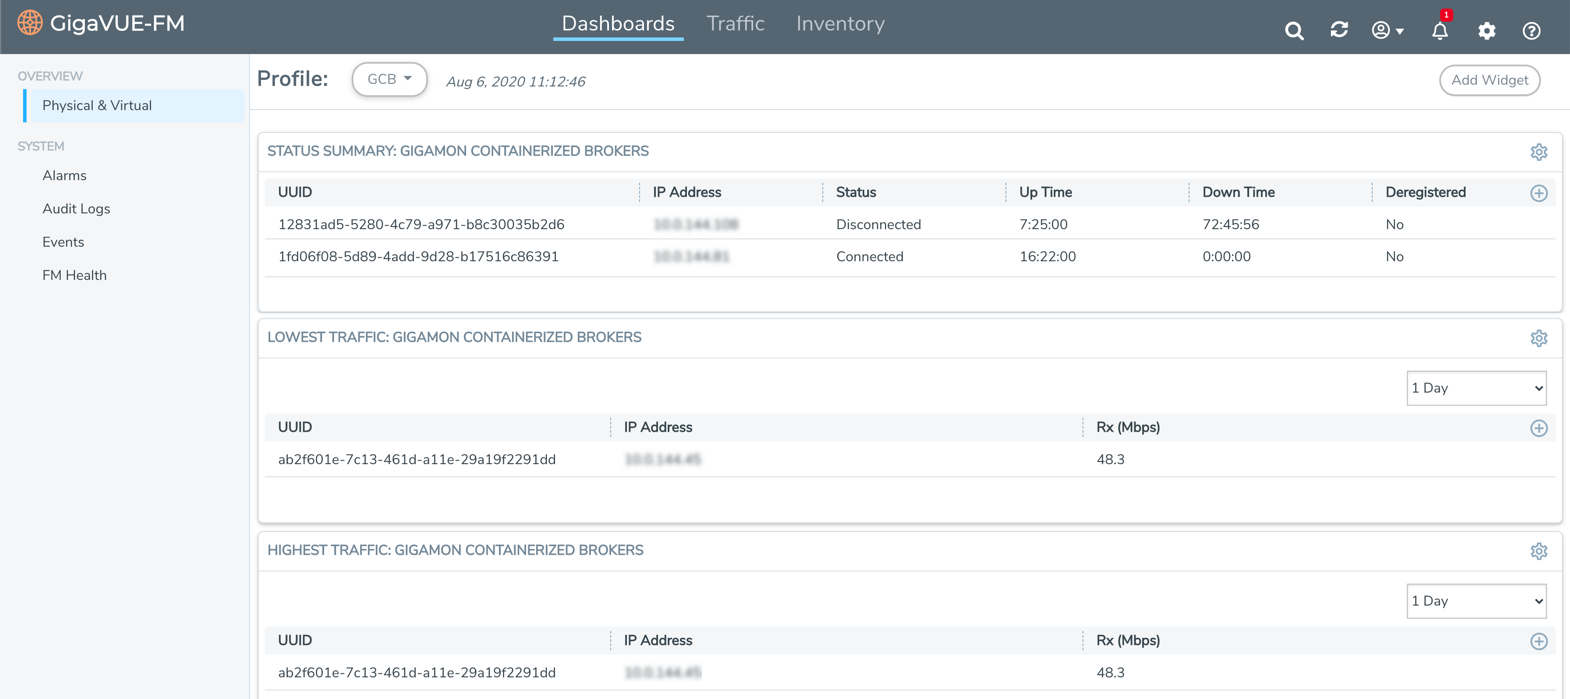1570x699 pixels.
Task: Switch to the Dashboards tab
Action: [618, 24]
